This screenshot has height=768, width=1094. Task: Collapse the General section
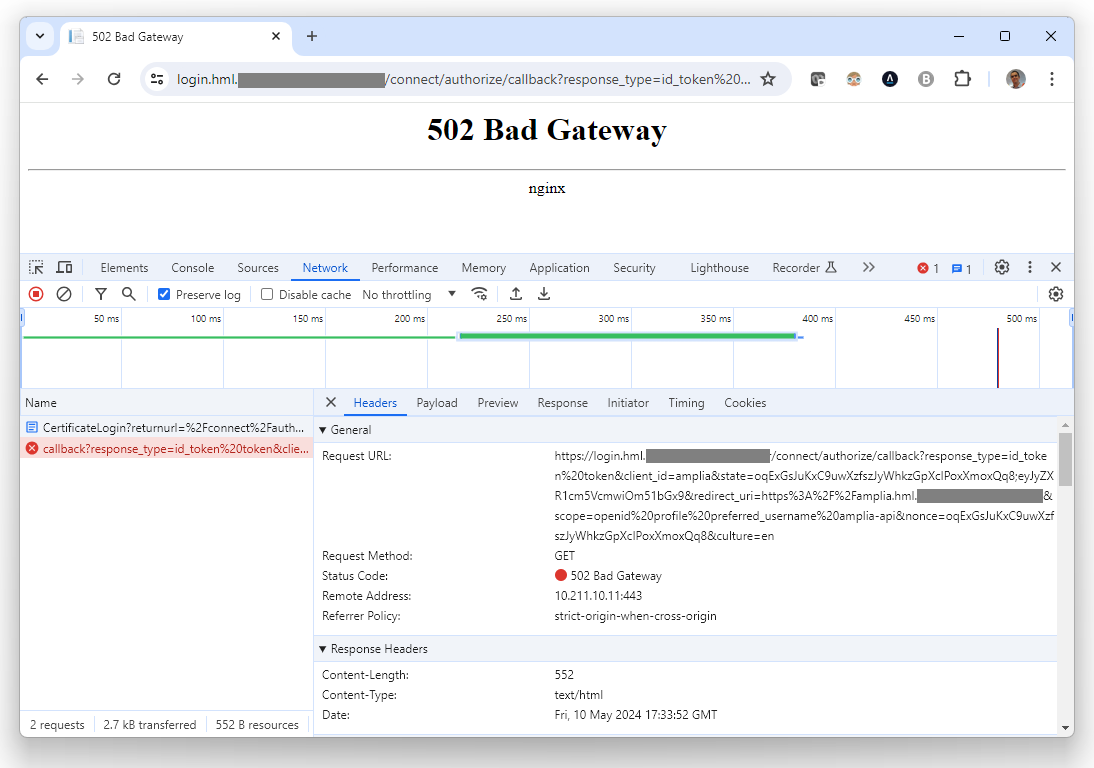coord(323,430)
